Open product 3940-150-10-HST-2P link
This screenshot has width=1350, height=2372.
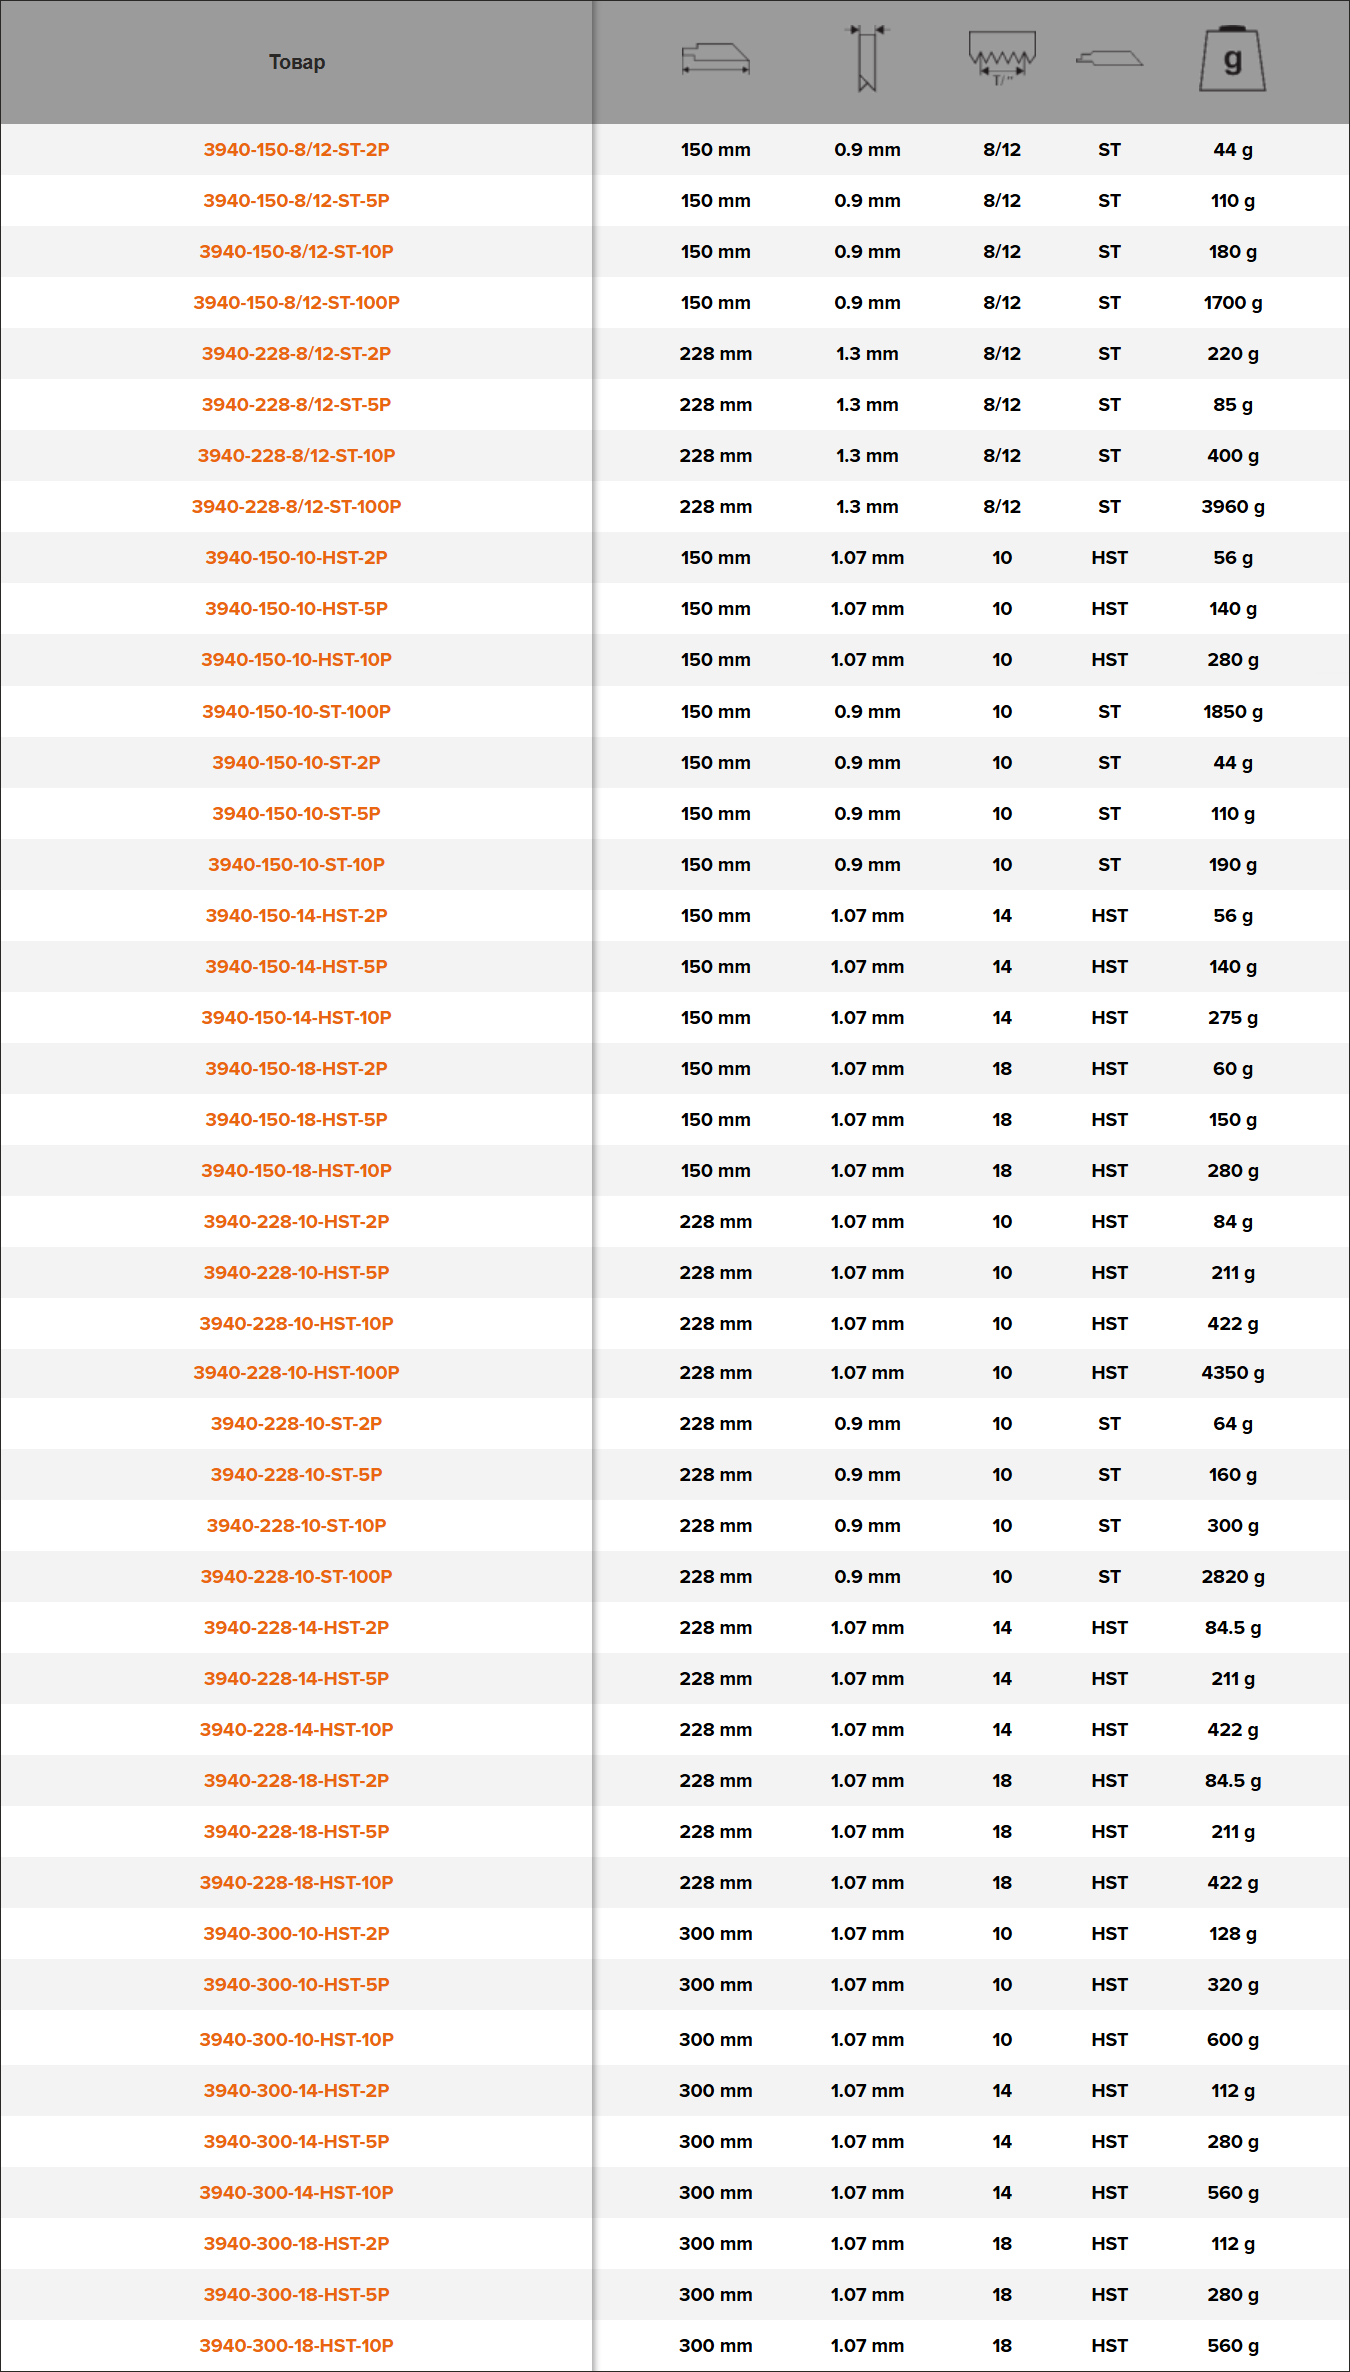[x=297, y=558]
